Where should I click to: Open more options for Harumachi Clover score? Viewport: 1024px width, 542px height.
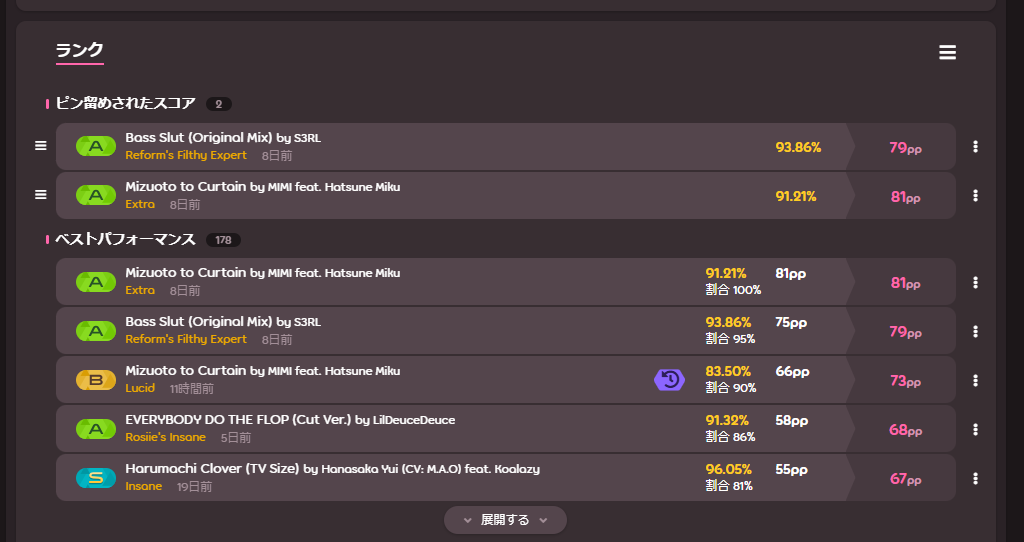975,478
